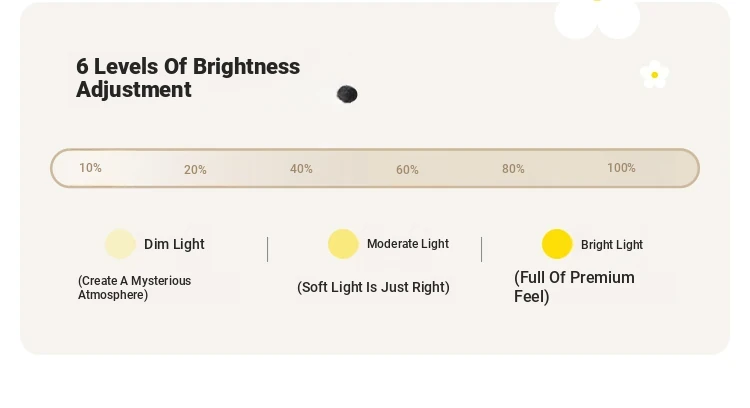Set brightness slider to 100%
This screenshot has height=408, width=750.
click(621, 168)
